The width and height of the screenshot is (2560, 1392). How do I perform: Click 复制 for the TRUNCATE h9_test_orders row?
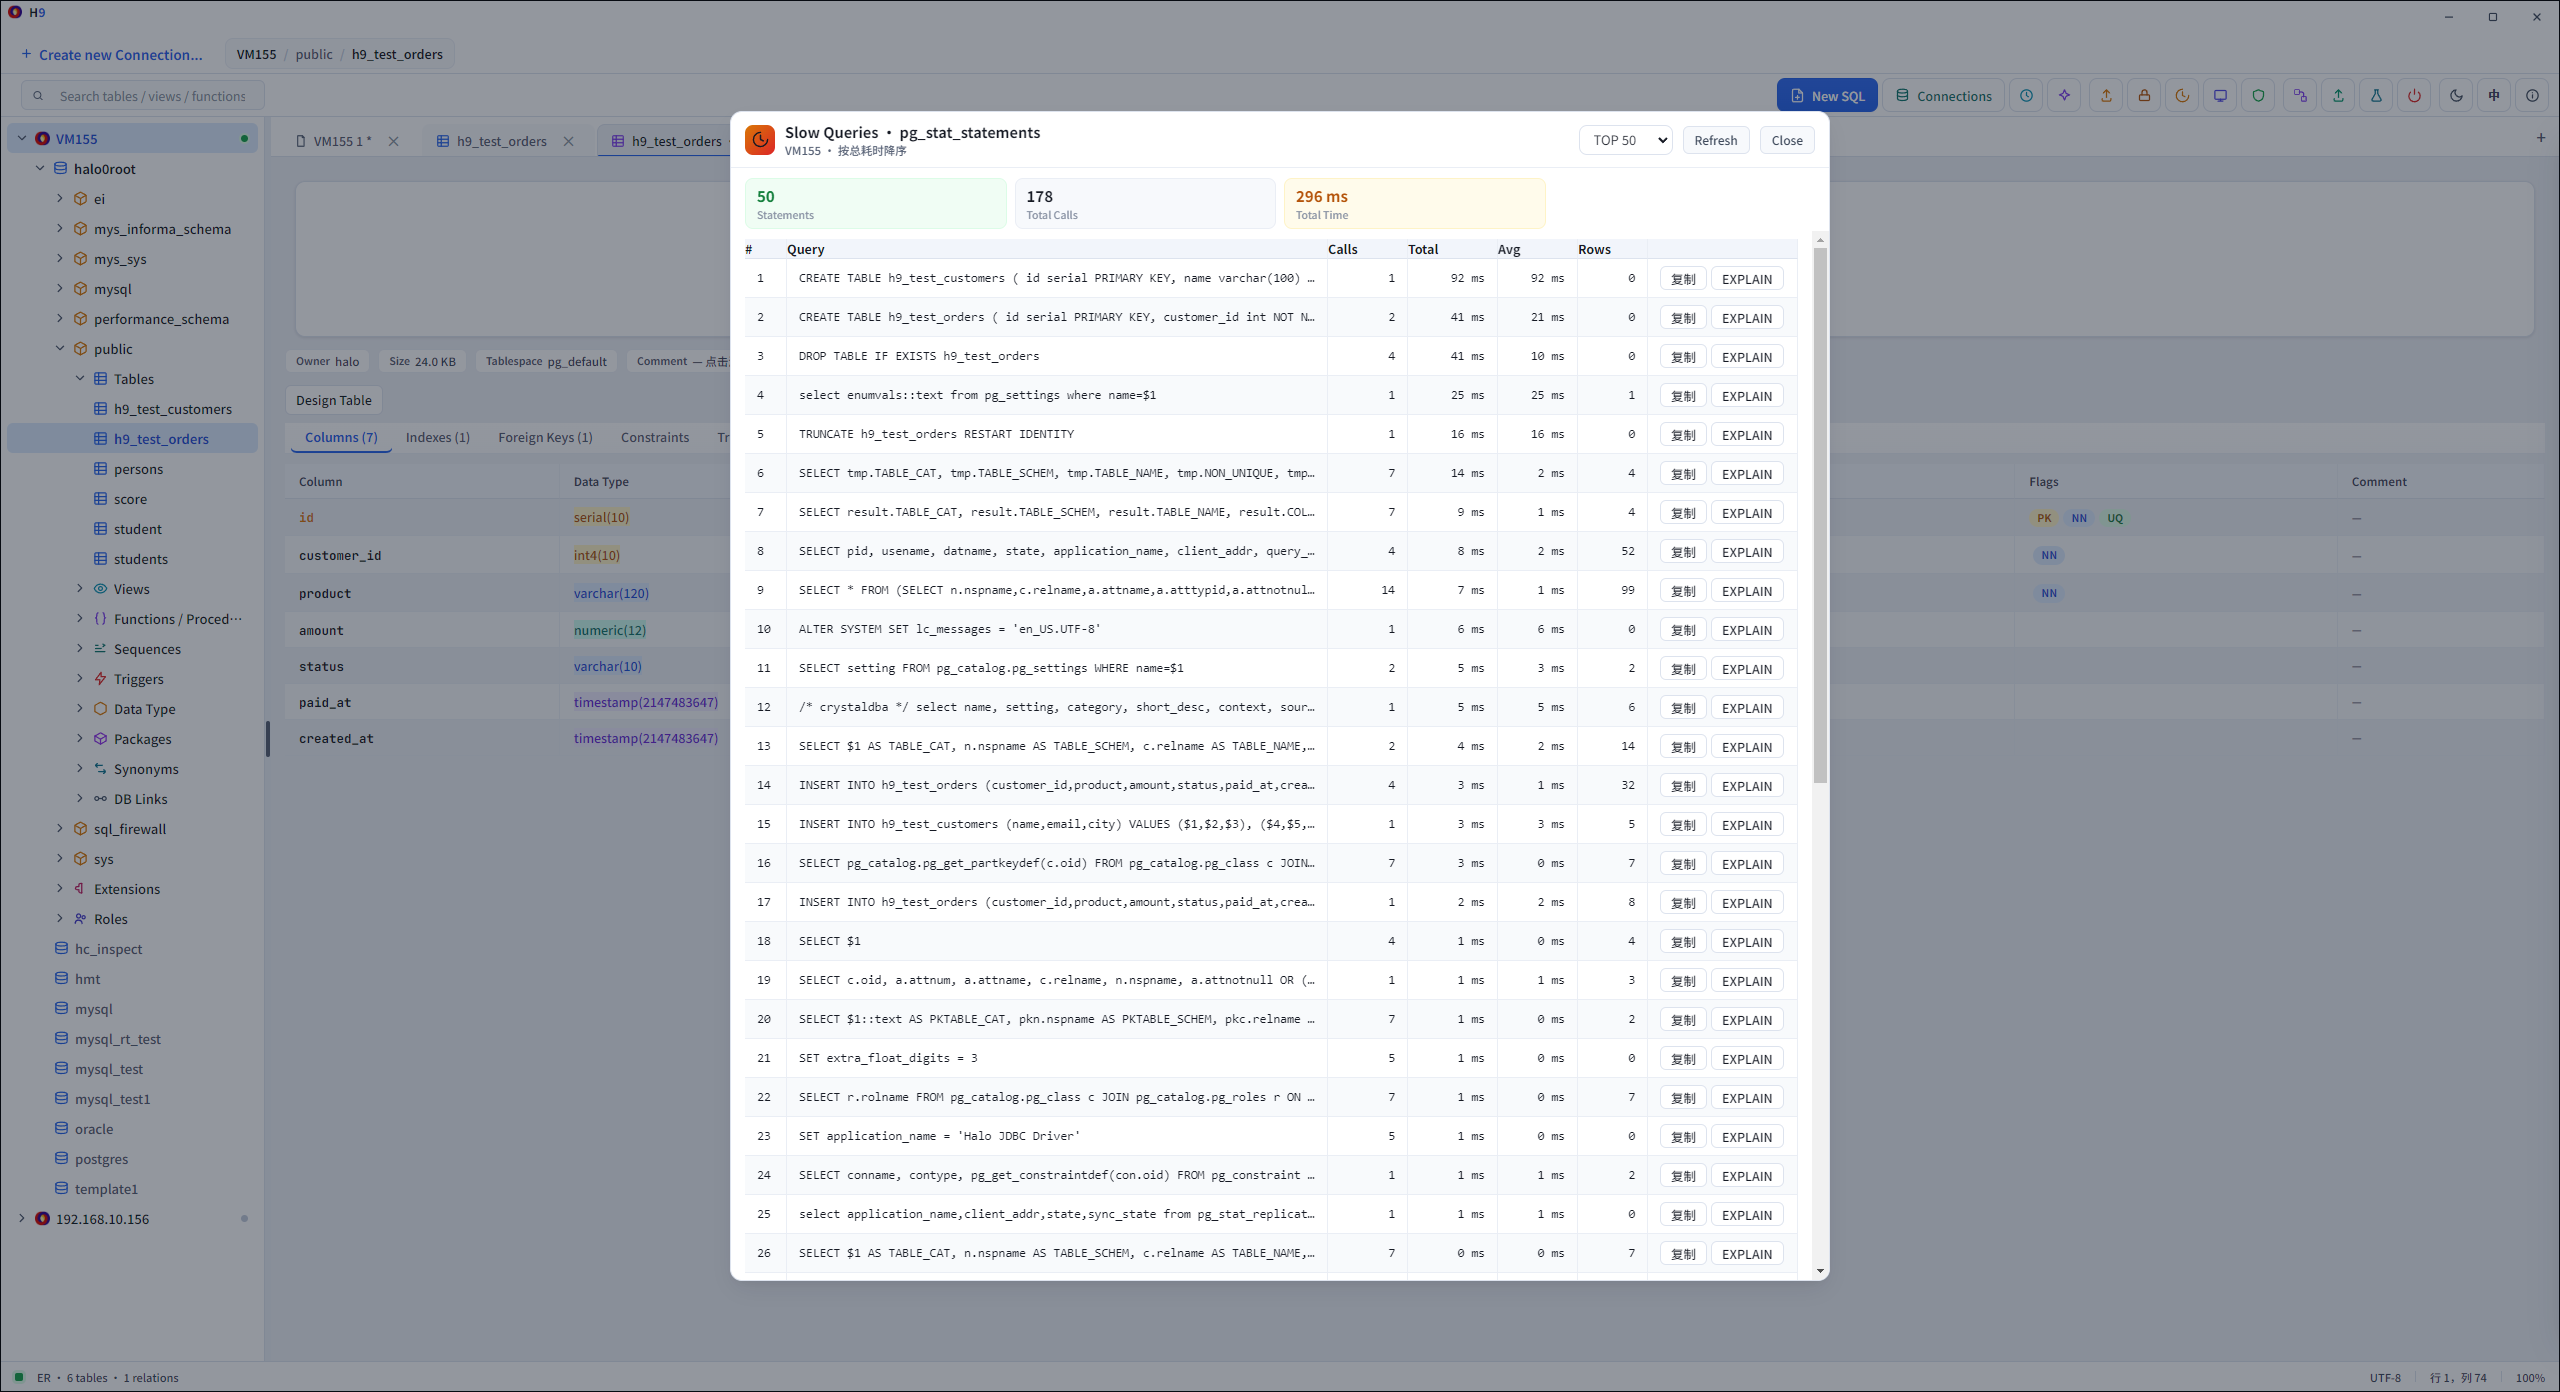pyautogui.click(x=1683, y=435)
